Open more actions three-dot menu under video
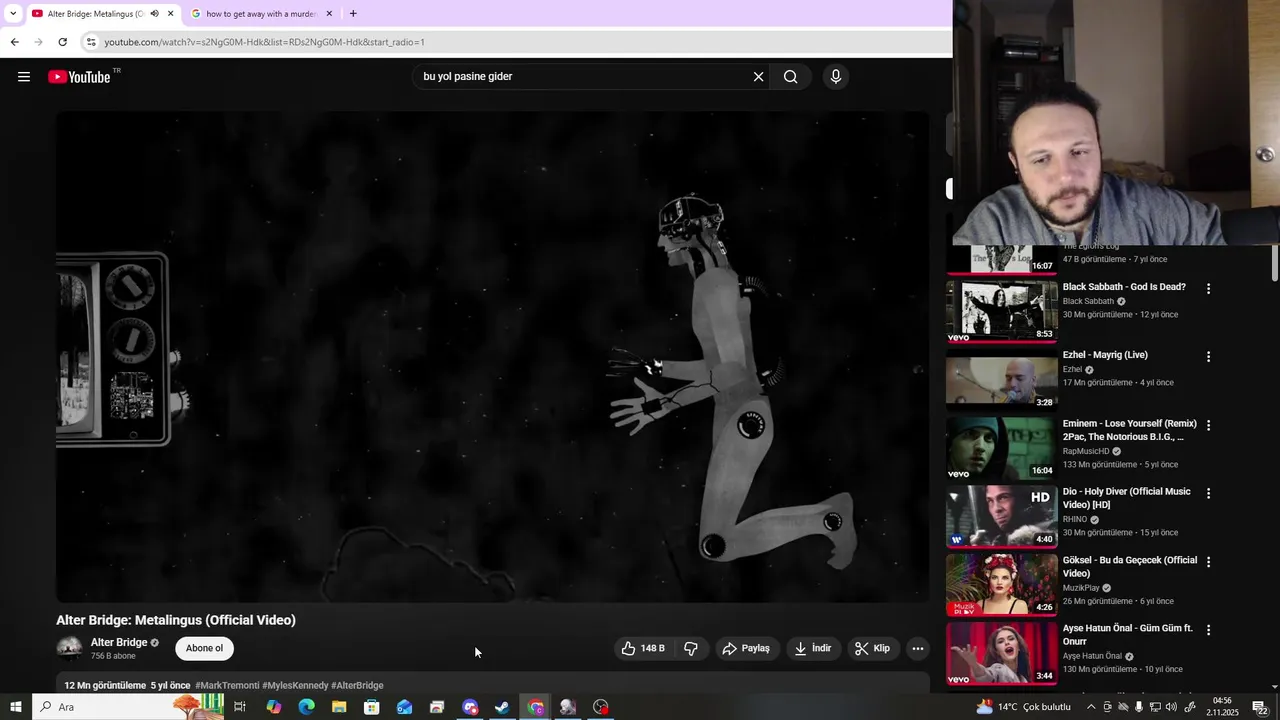This screenshot has height=720, width=1280. 917,648
